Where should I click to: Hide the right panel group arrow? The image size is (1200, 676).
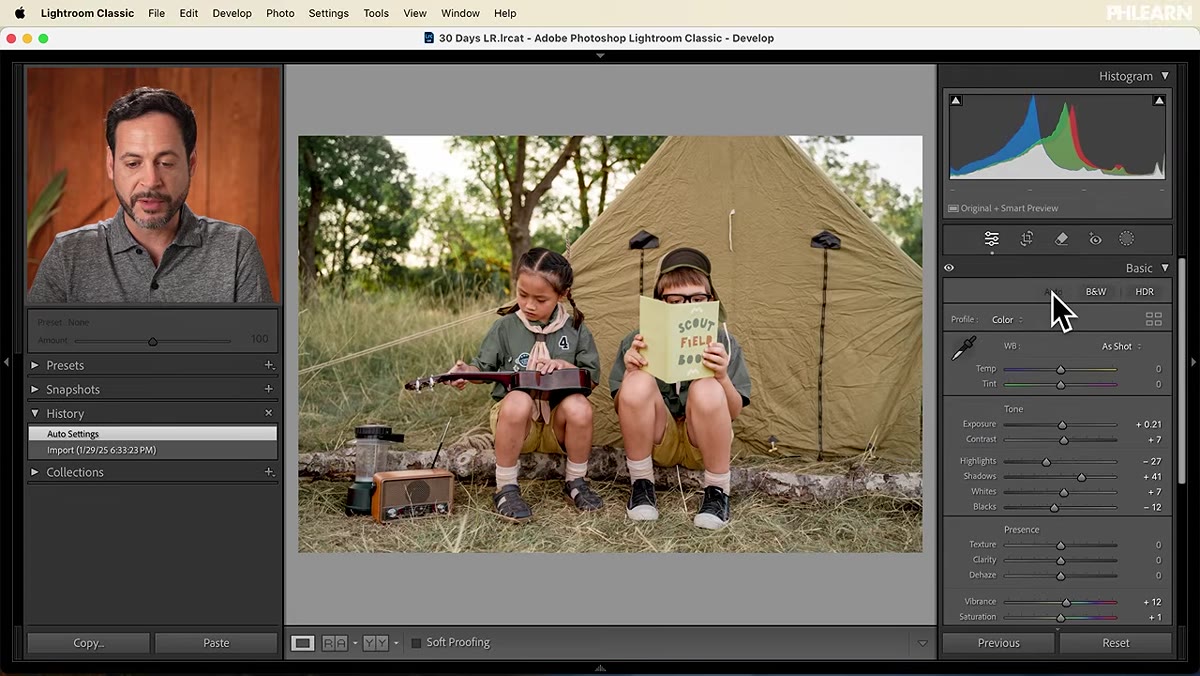pos(1193,362)
